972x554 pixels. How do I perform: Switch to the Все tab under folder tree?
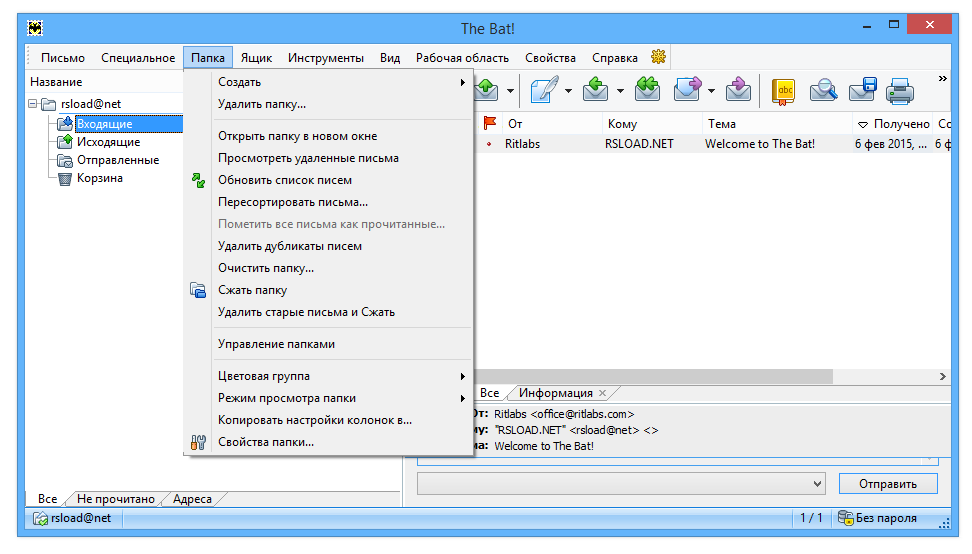(x=47, y=499)
